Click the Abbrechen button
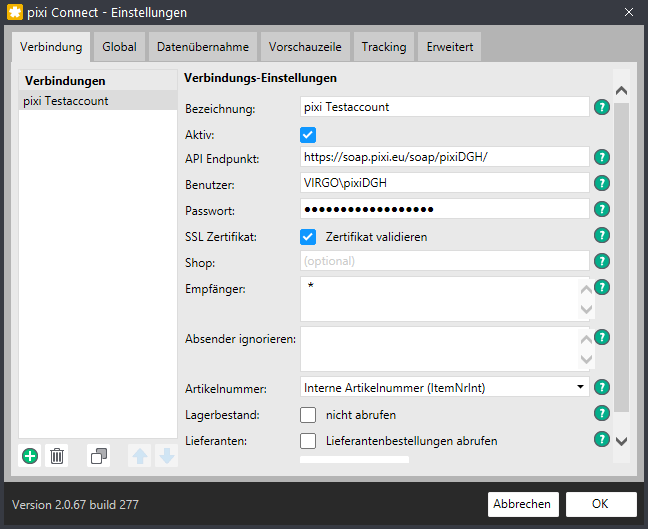Viewport: 648px width, 529px height. pos(523,504)
